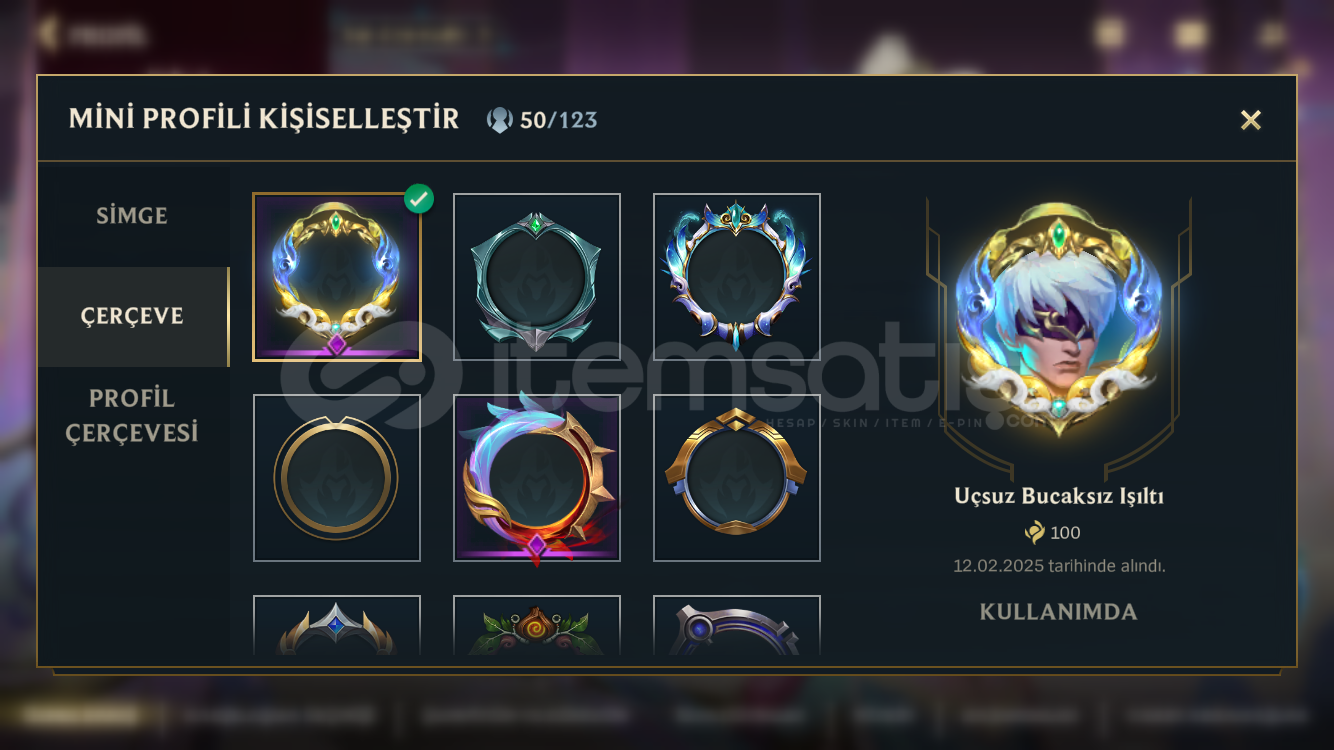Open the Simge tab
Viewport: 1334px width, 750px height.
(x=132, y=216)
